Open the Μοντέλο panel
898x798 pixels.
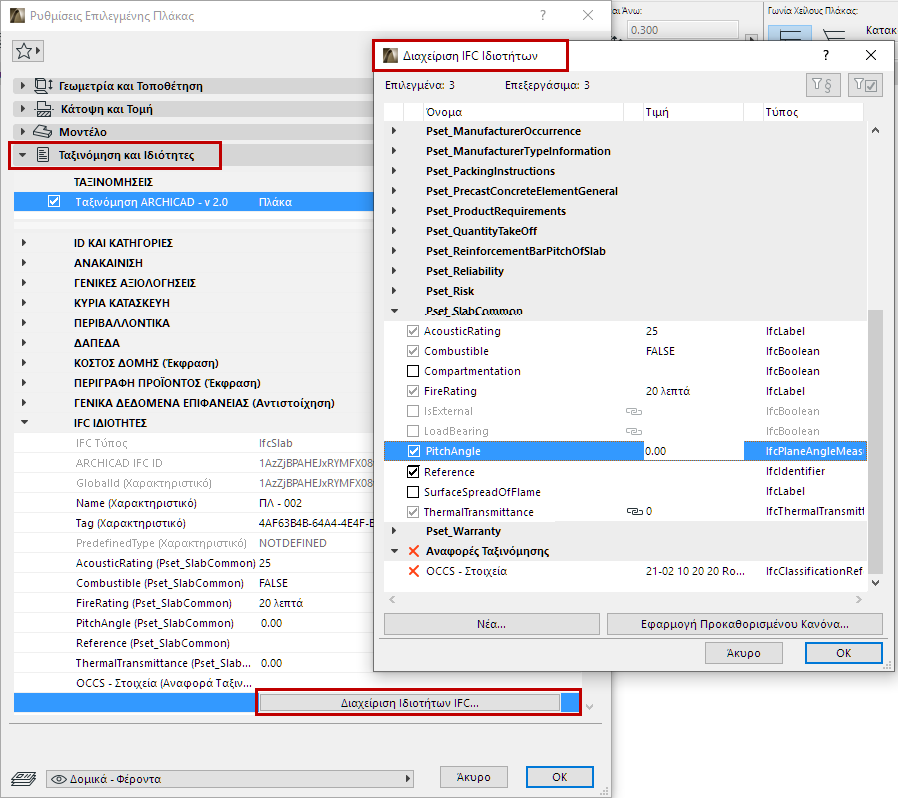[194, 132]
